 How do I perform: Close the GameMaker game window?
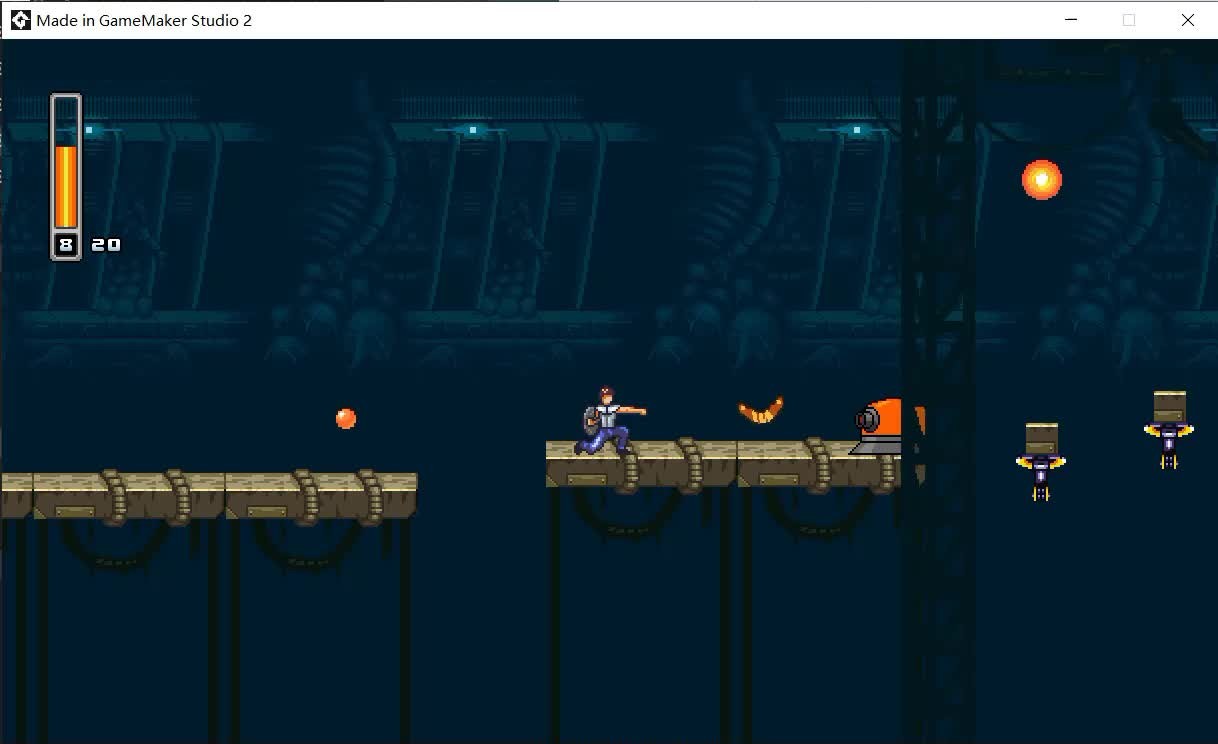tap(1187, 20)
